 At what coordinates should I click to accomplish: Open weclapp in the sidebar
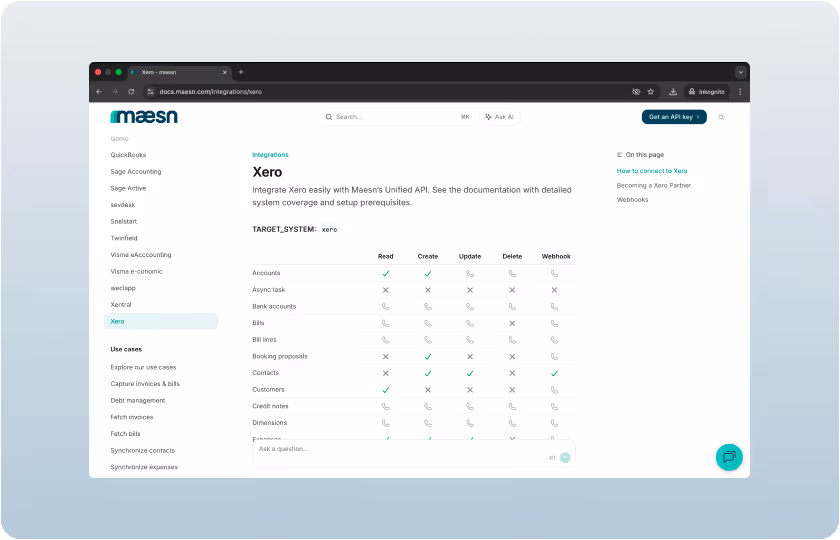[123, 288]
